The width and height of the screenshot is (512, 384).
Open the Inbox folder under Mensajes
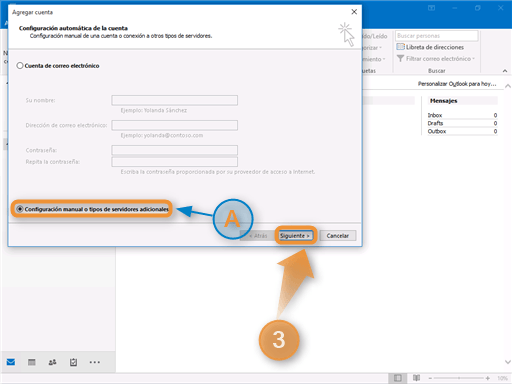(x=435, y=115)
